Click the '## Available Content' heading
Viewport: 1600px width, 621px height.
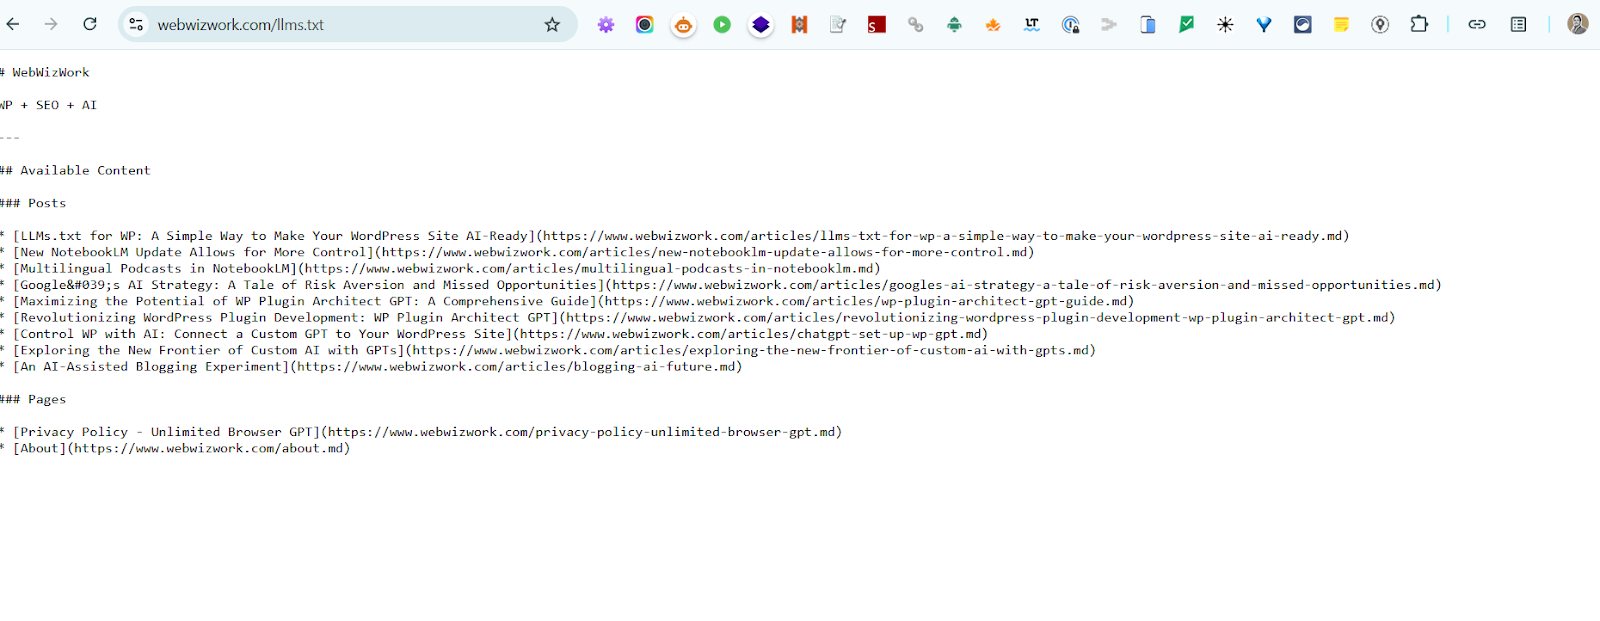(75, 170)
